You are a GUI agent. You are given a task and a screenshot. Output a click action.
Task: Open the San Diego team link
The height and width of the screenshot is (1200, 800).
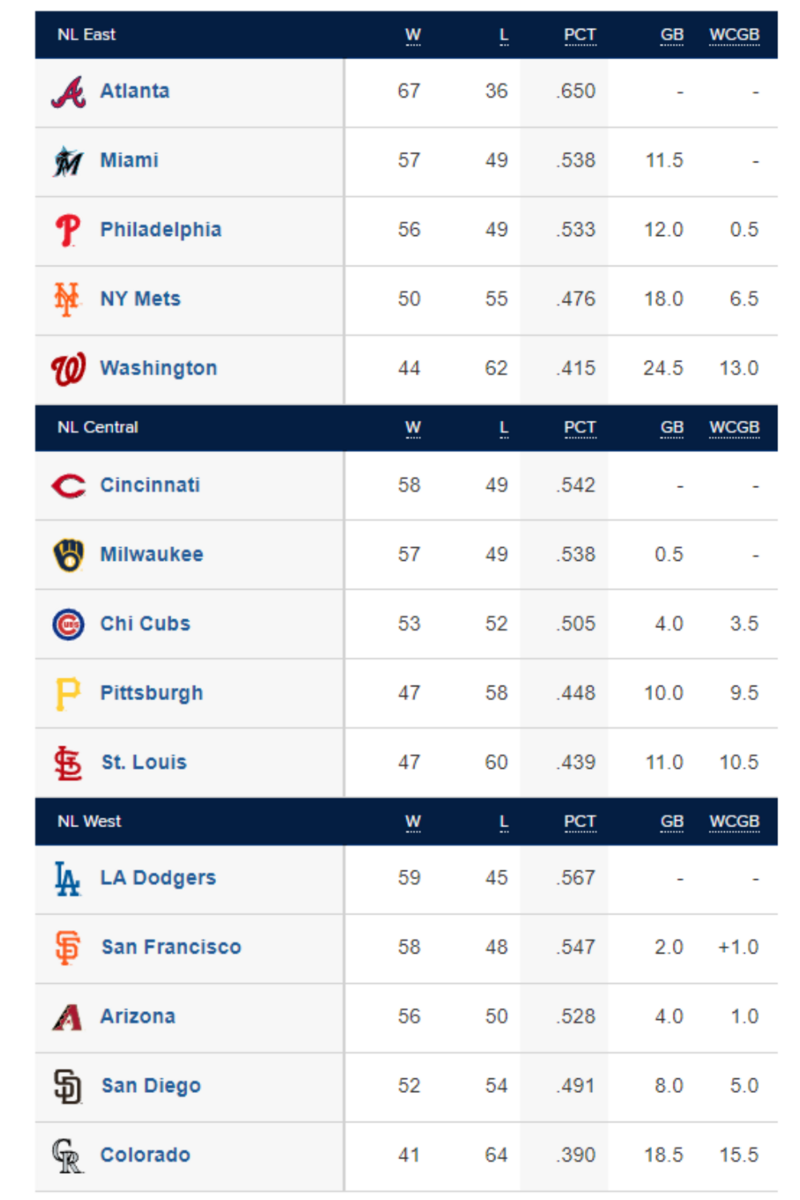151,1085
